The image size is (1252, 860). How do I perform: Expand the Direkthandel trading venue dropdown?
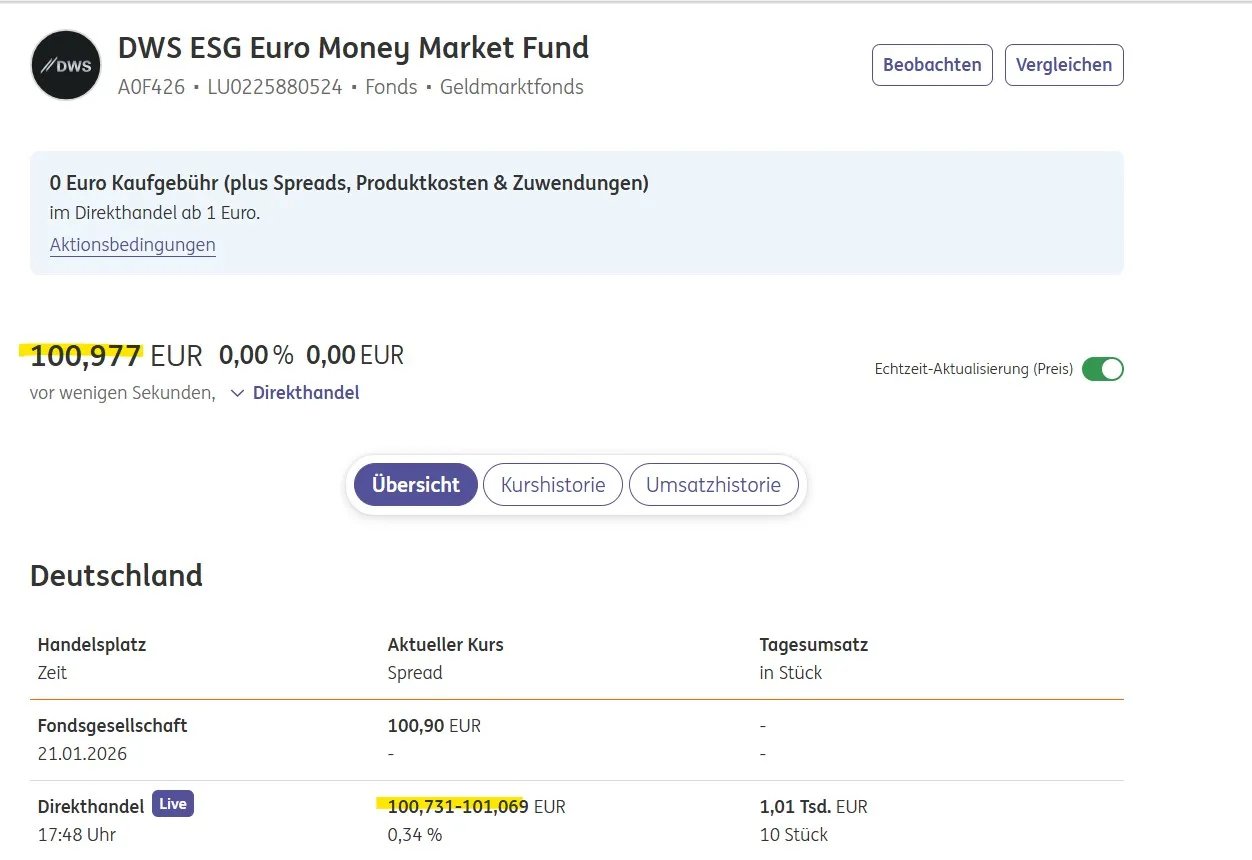click(x=295, y=393)
